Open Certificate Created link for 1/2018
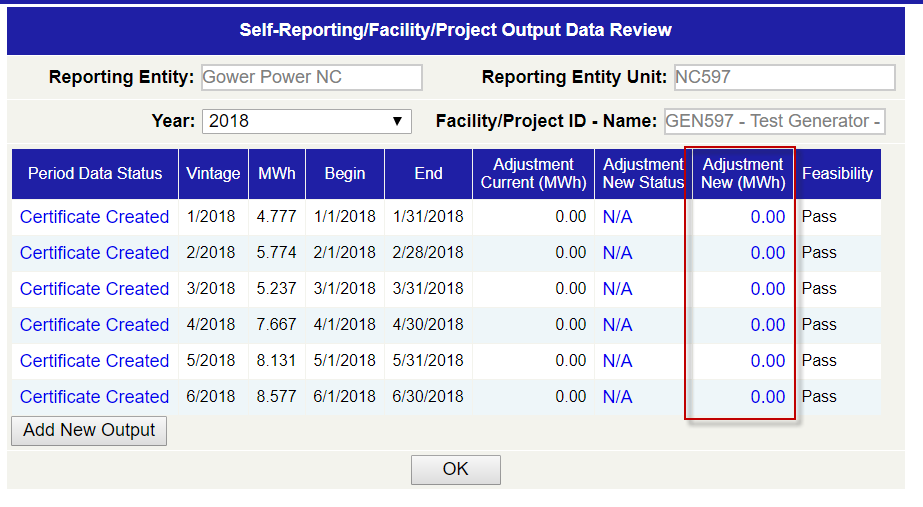Image resolution: width=923 pixels, height=507 pixels. point(94,217)
